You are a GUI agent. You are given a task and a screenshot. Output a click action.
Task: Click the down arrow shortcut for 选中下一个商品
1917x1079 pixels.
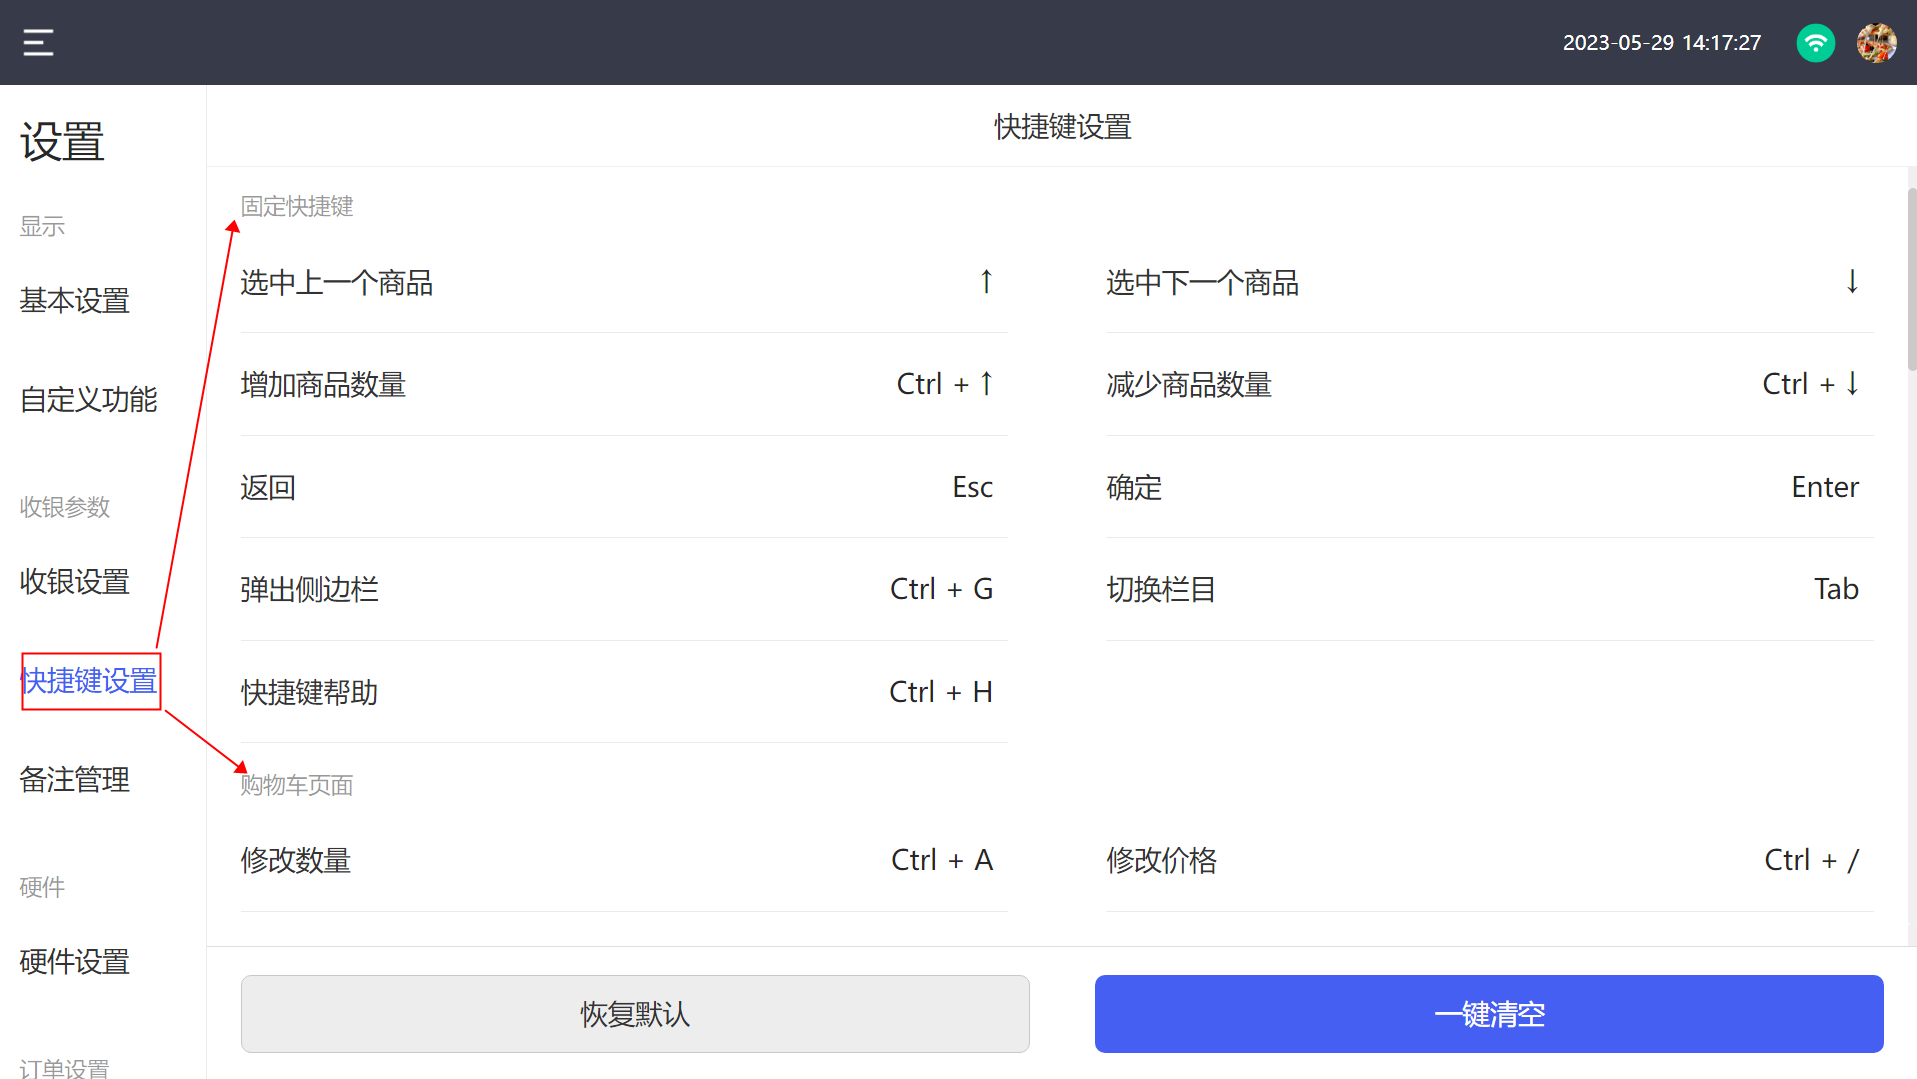(1852, 283)
